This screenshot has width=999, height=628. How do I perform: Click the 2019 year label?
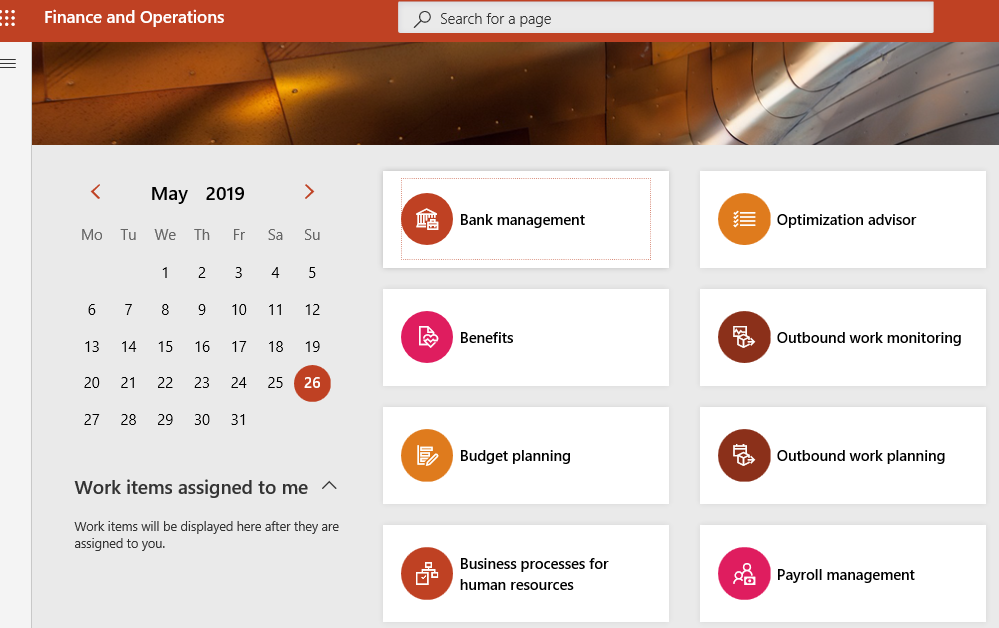coord(225,194)
